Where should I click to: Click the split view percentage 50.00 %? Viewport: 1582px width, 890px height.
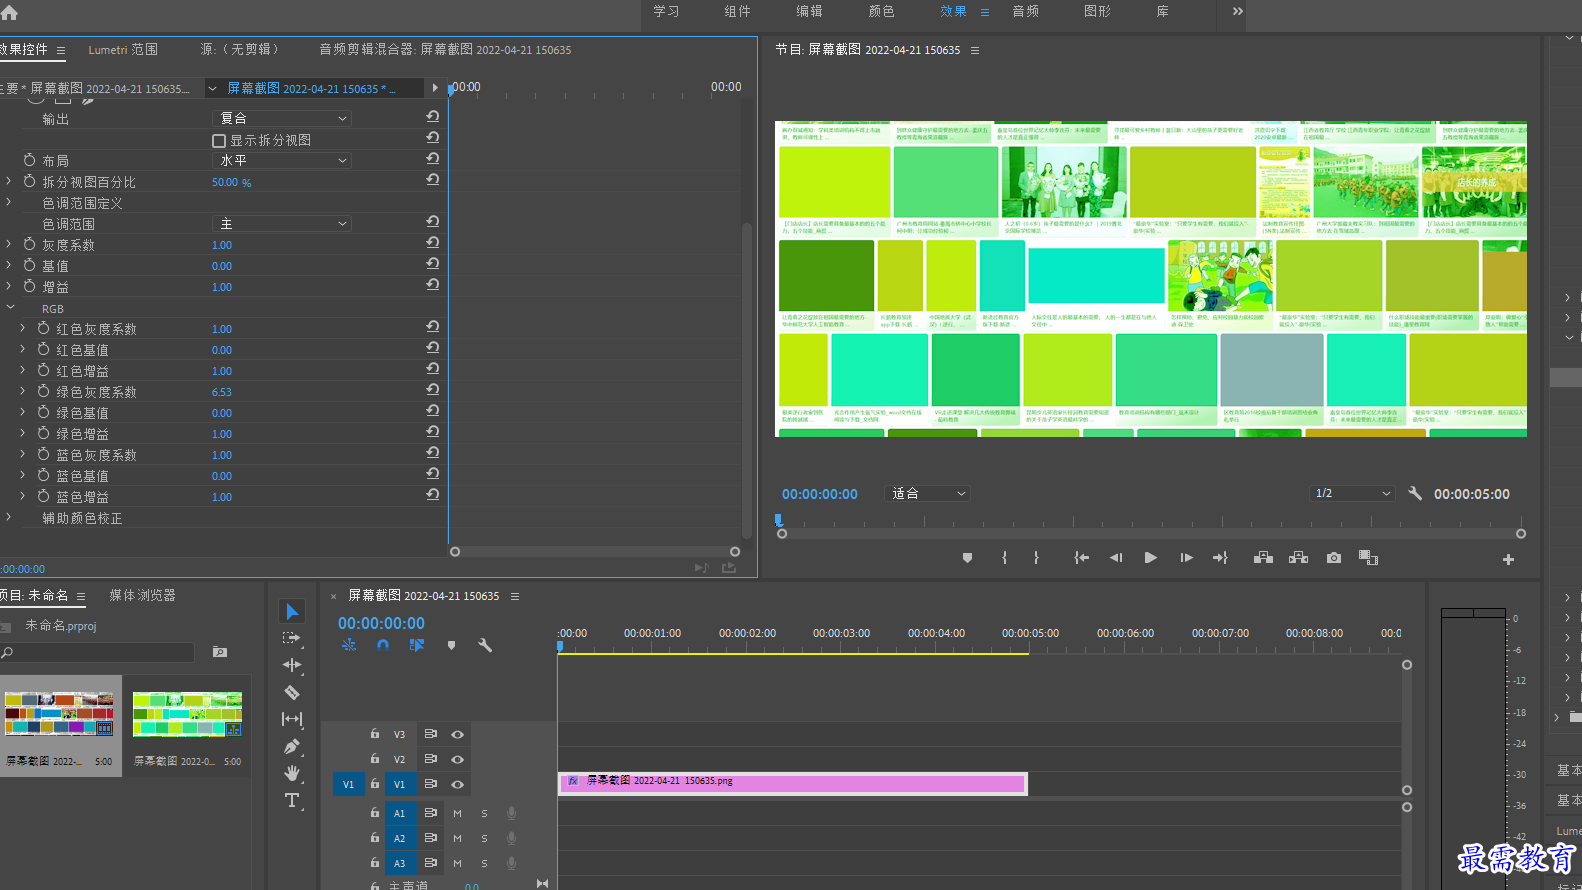tap(232, 182)
